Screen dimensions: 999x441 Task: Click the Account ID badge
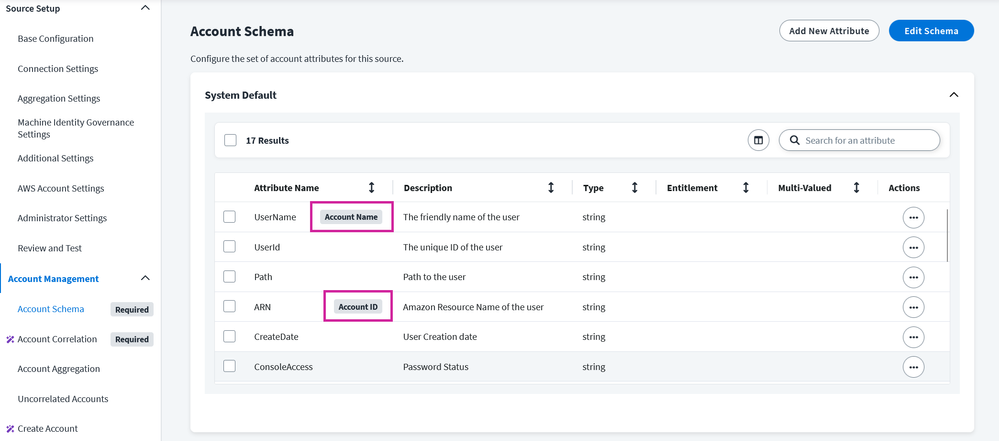coord(358,307)
